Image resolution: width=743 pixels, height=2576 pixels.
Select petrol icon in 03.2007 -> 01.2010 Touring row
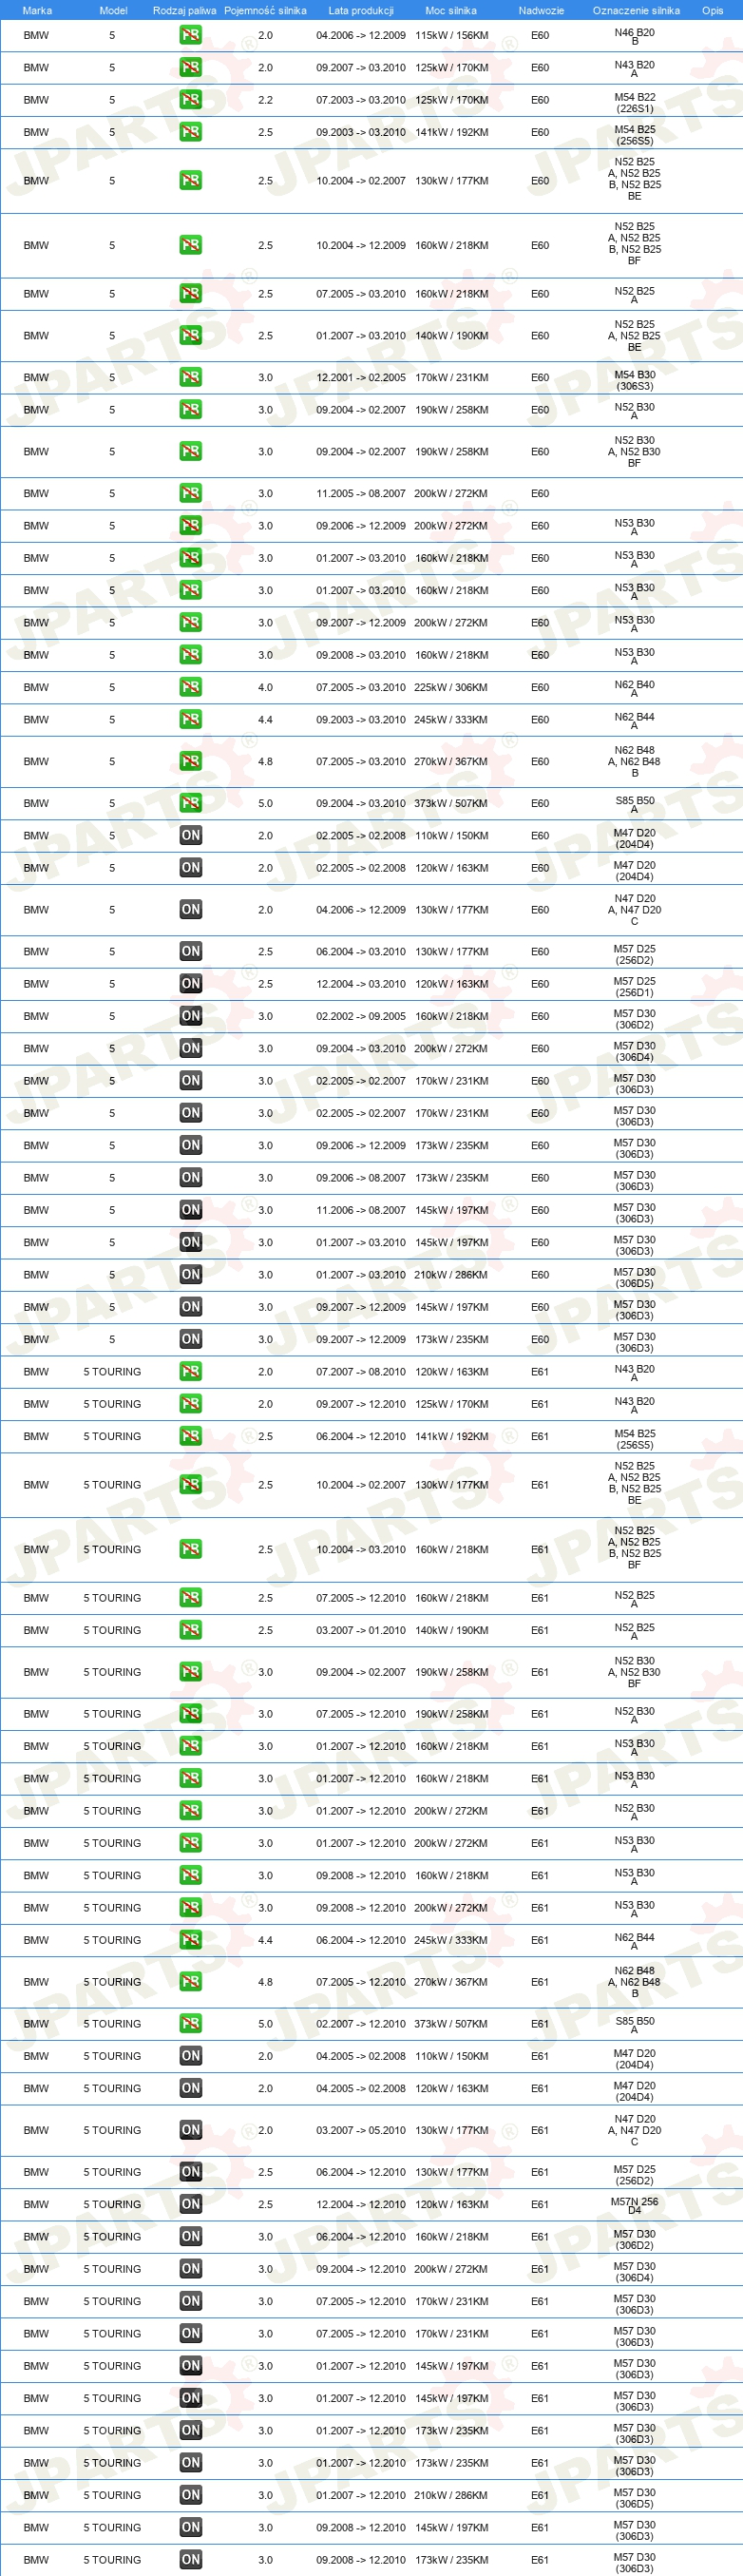(x=190, y=1630)
